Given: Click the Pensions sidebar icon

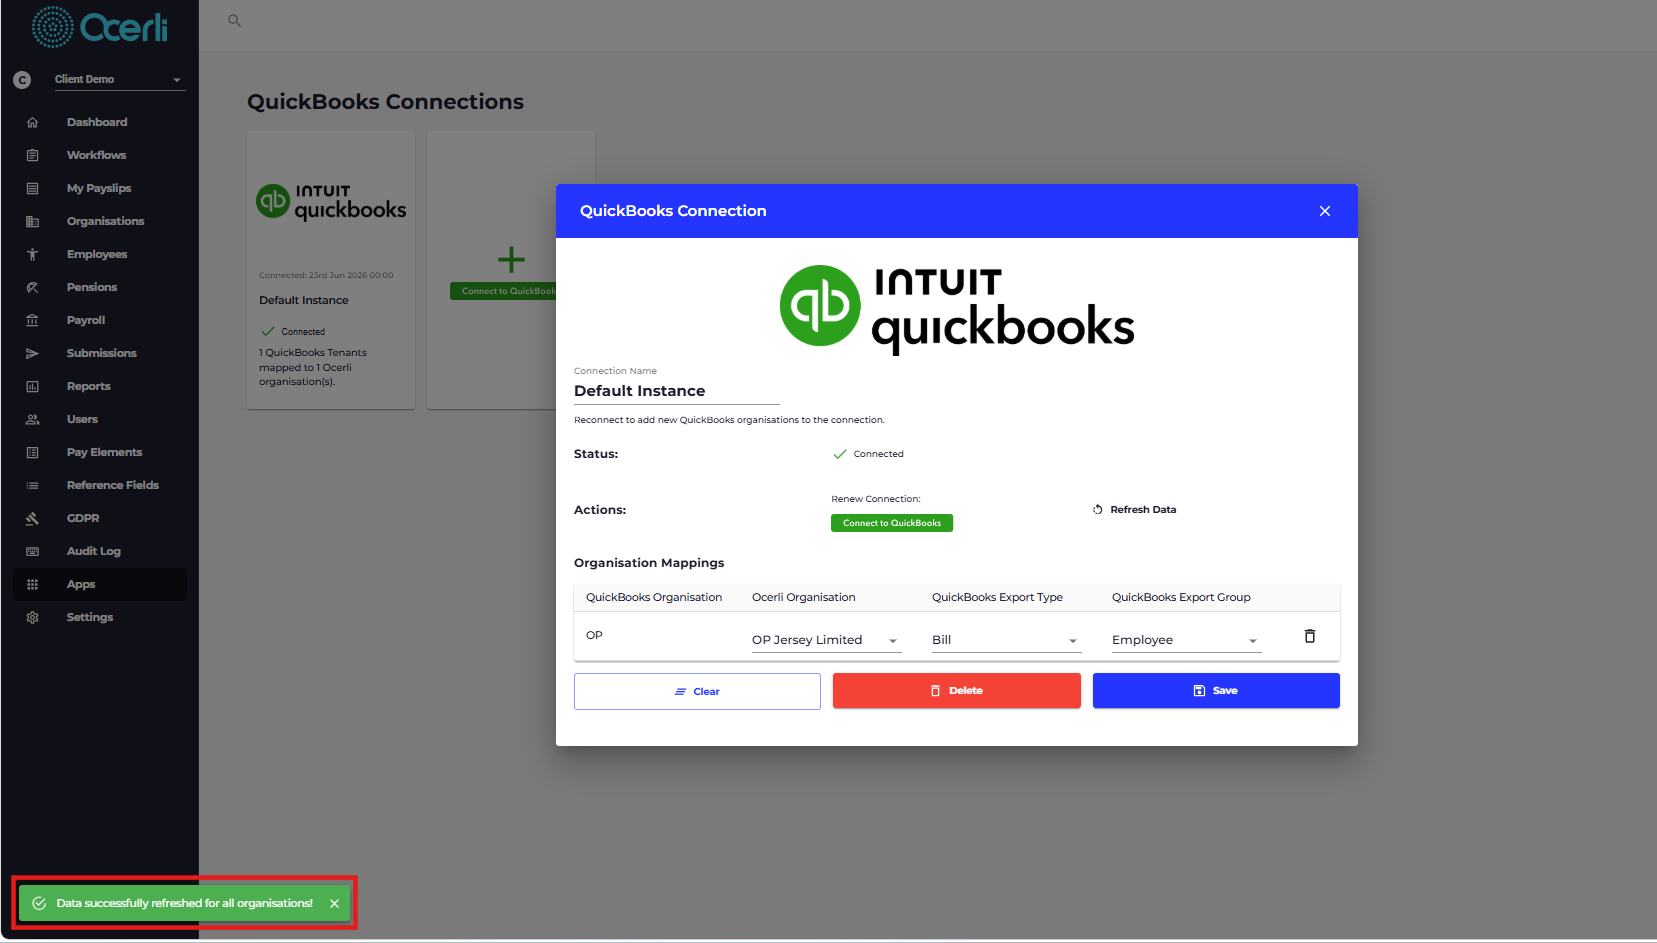Looking at the screenshot, I should (x=32, y=287).
